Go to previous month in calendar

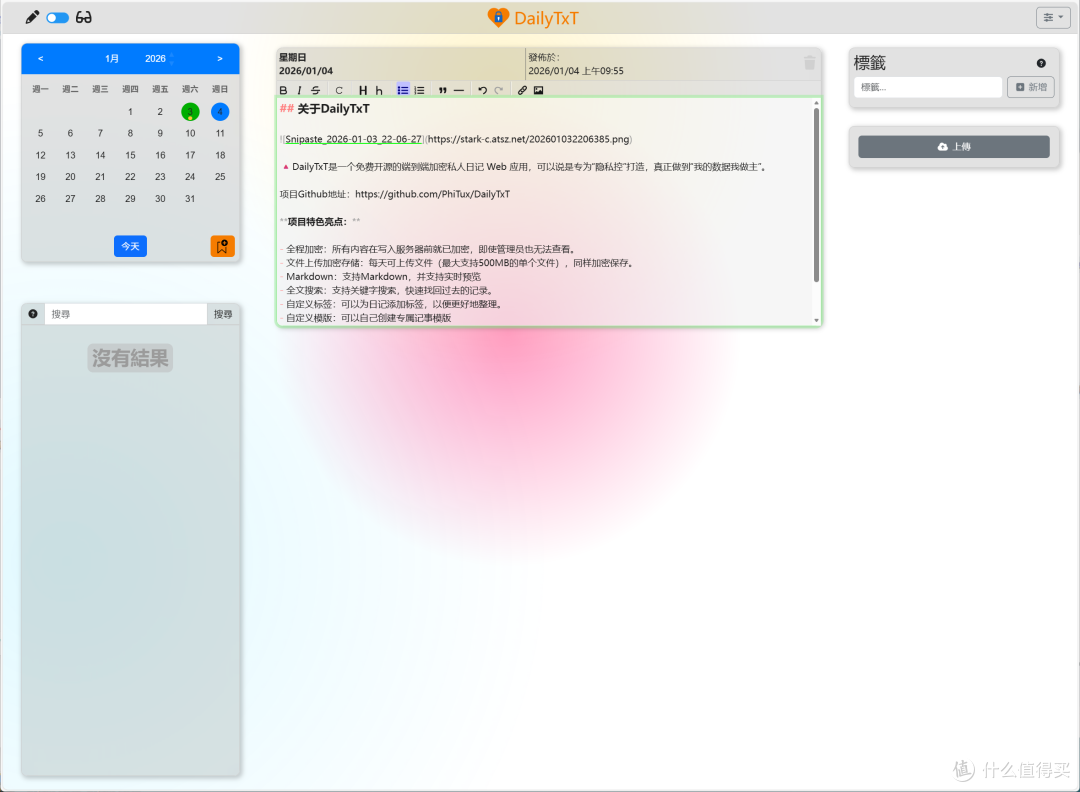(41, 59)
